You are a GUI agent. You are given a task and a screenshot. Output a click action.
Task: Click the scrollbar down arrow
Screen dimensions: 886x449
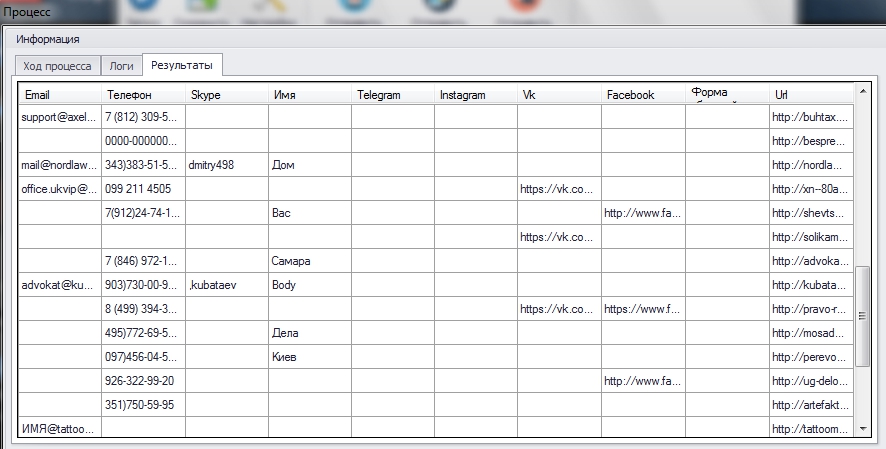(x=862, y=429)
